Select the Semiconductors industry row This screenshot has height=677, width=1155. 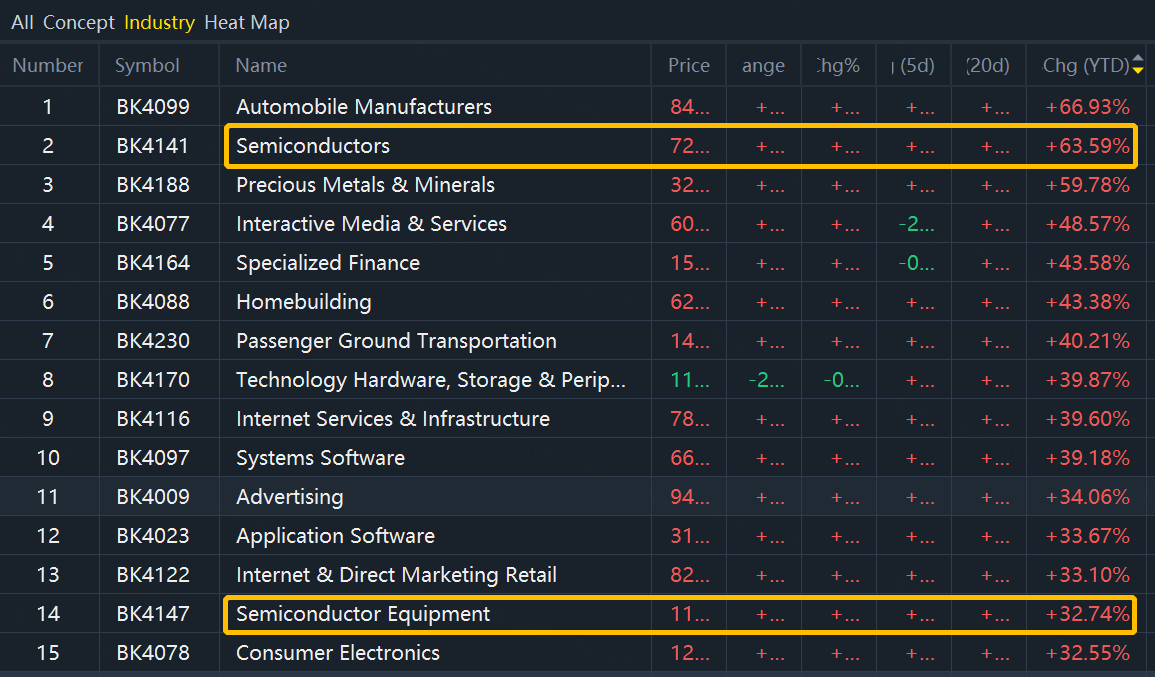(x=313, y=146)
